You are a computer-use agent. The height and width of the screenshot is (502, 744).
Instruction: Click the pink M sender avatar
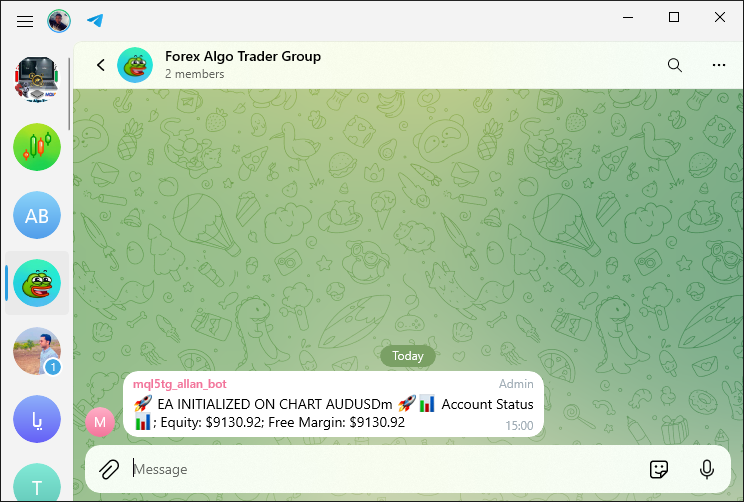point(100,422)
